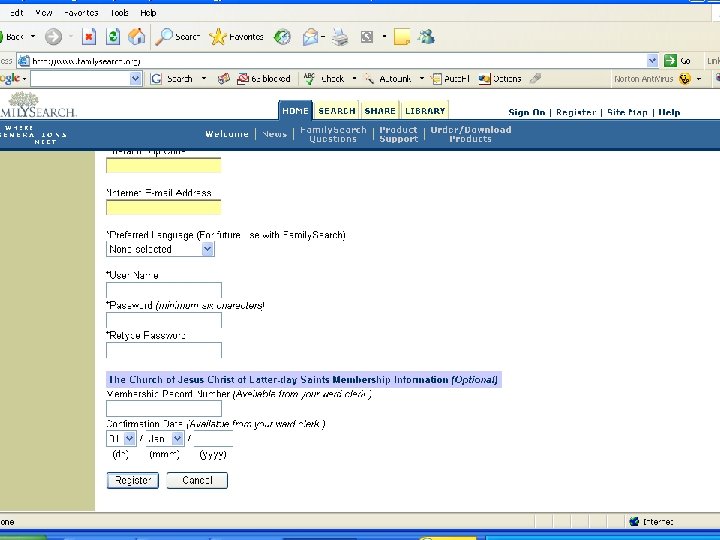The height and width of the screenshot is (540, 720).
Task: Switch to the SEARCH tab
Action: pos(337,111)
